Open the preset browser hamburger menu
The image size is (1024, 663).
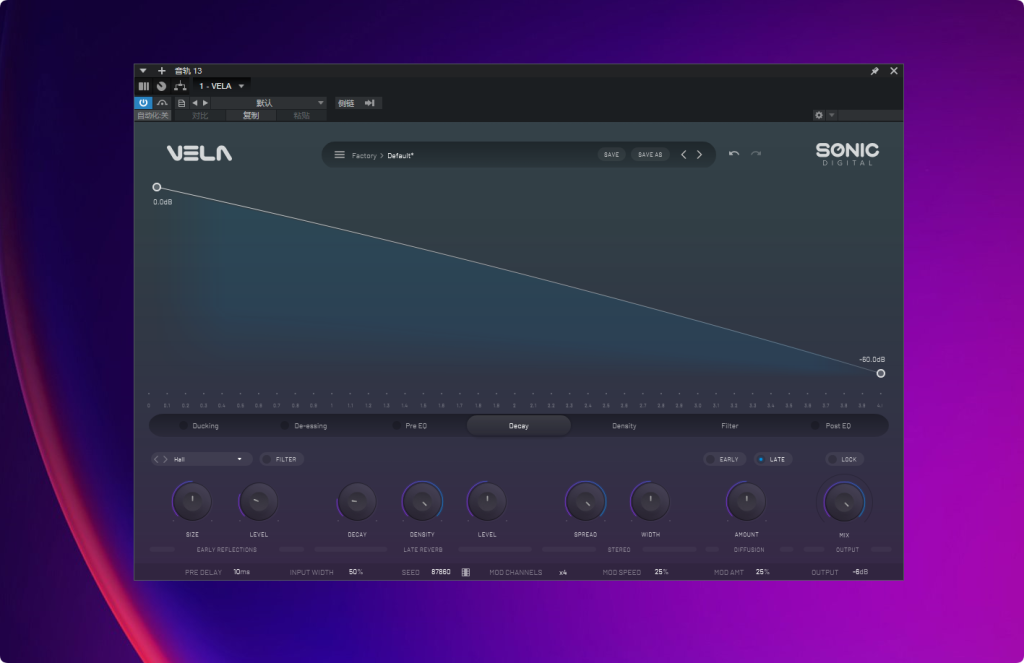(x=340, y=155)
